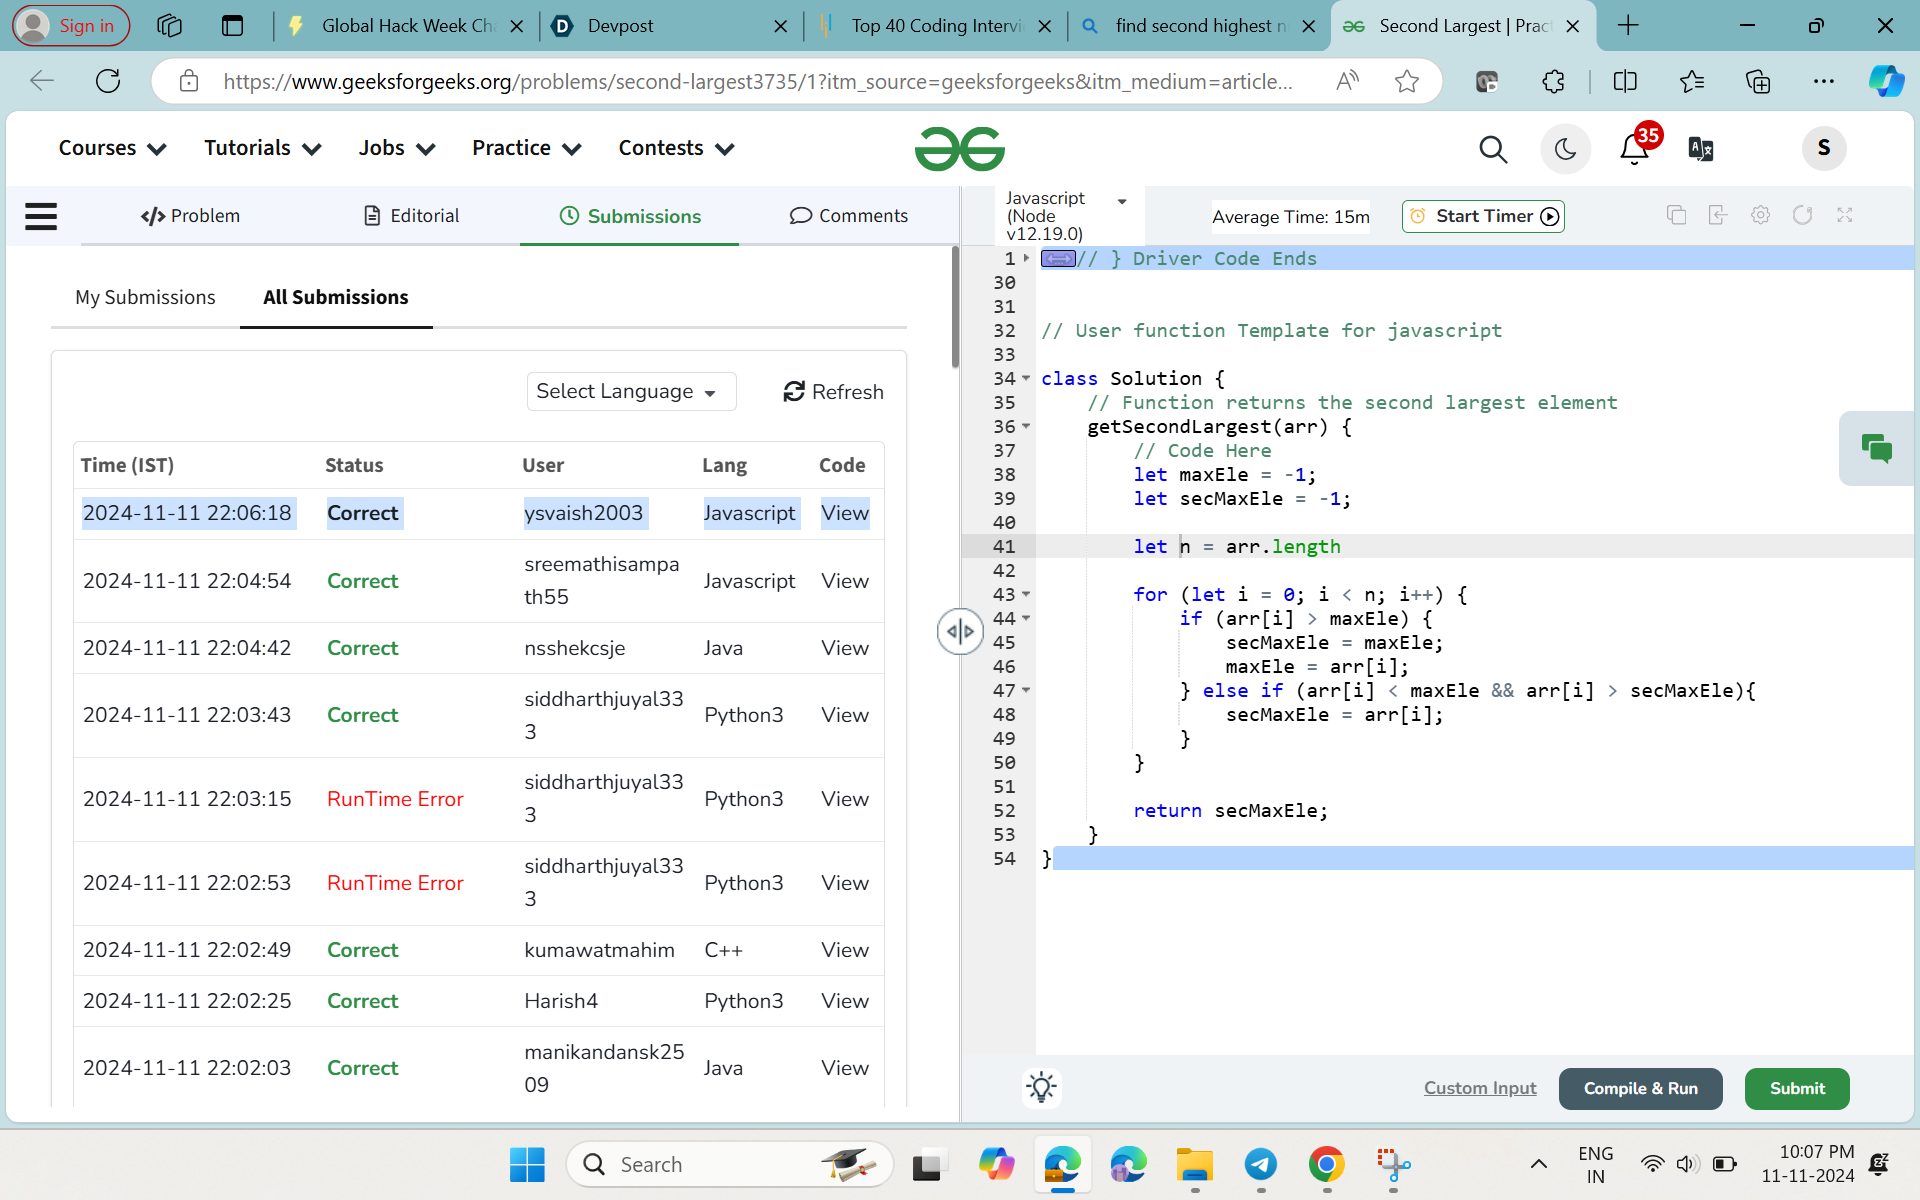Open the Javascript language selector
The height and width of the screenshot is (1200, 1920).
(x=1067, y=215)
